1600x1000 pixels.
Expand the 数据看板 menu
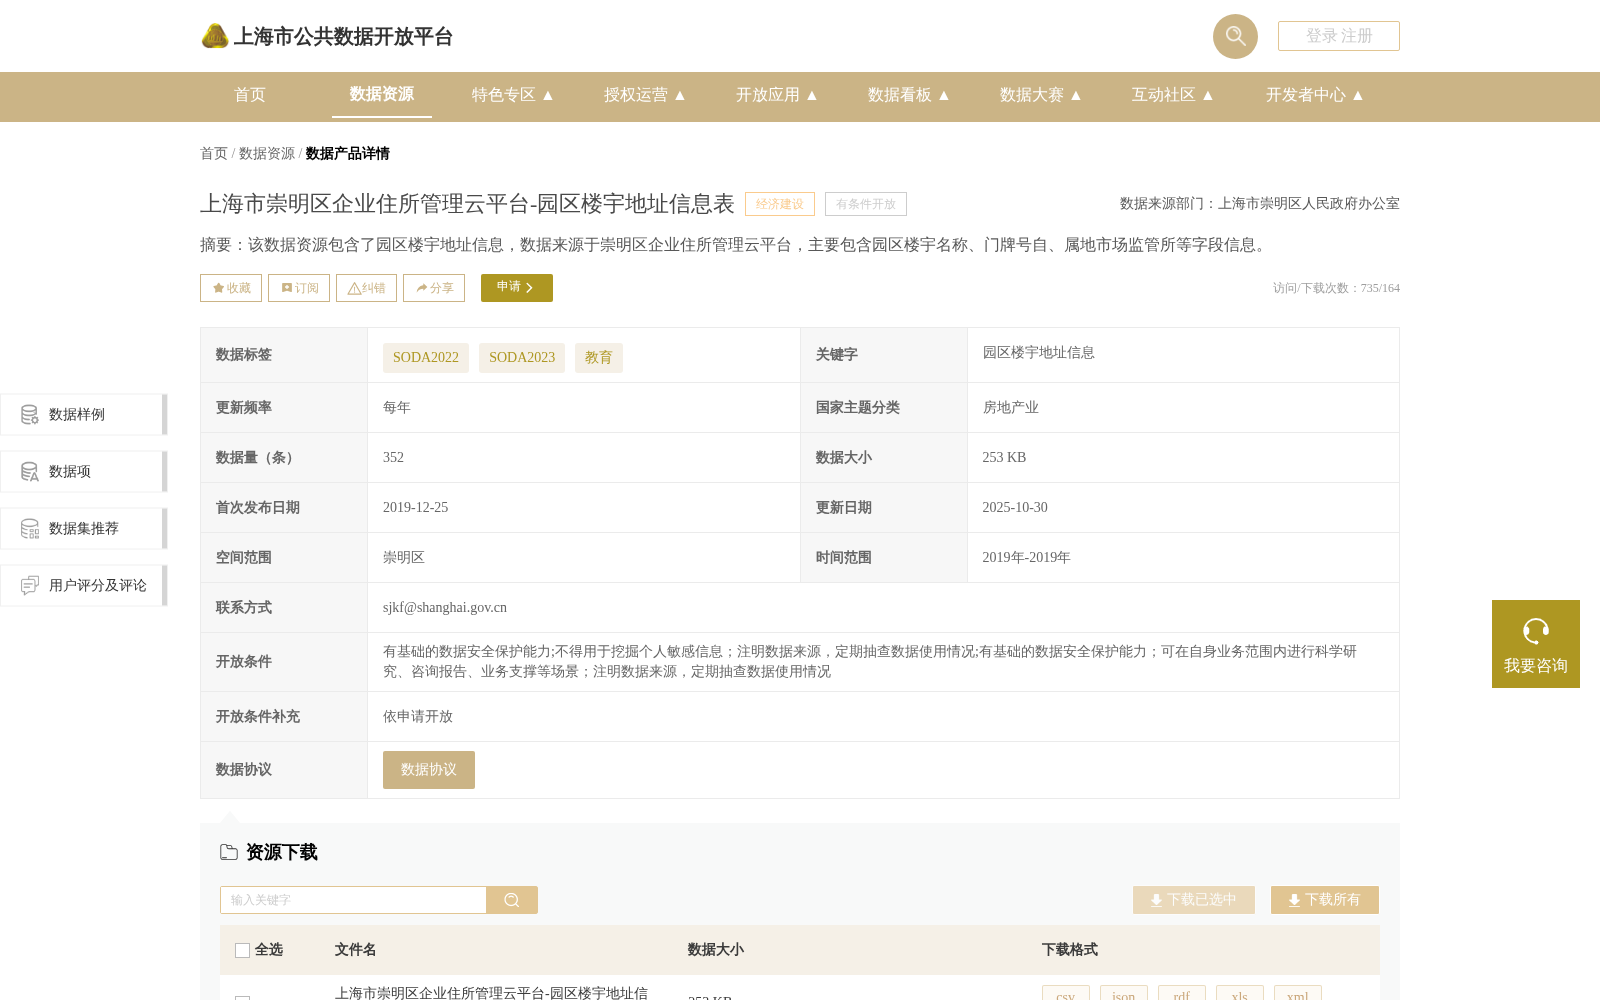tap(909, 95)
